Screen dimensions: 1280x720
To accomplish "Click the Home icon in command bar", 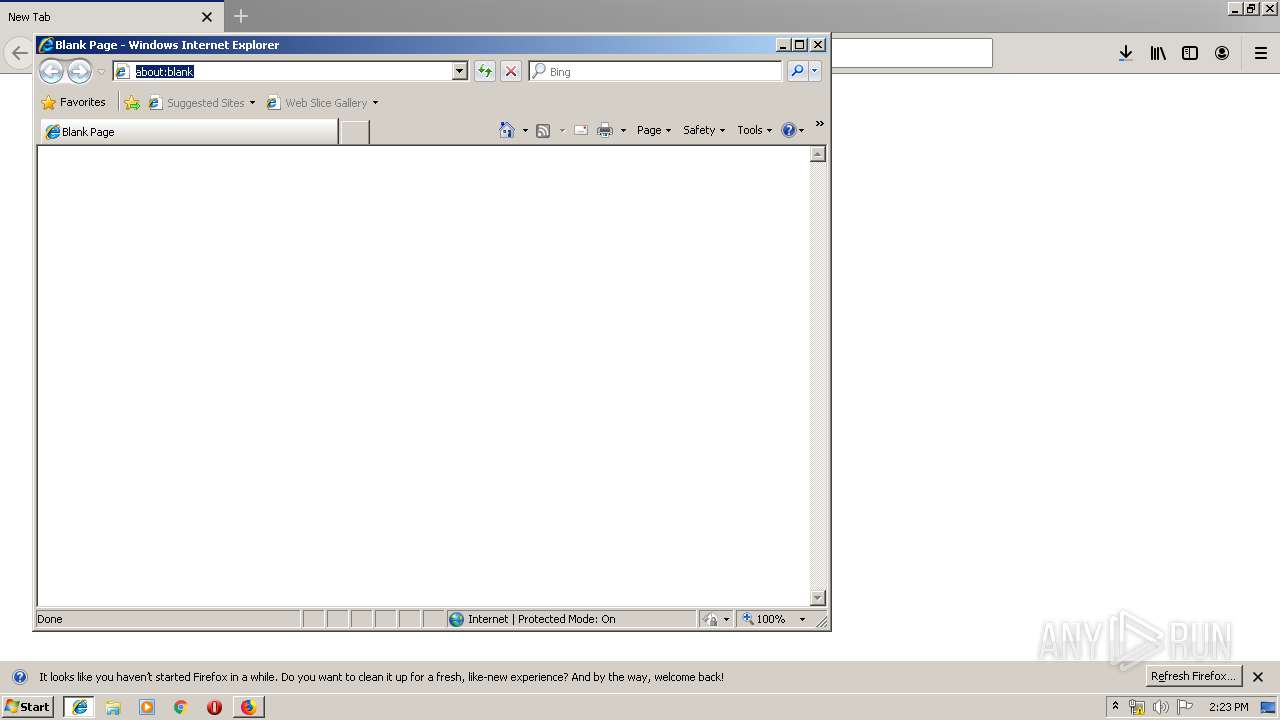I will [507, 130].
